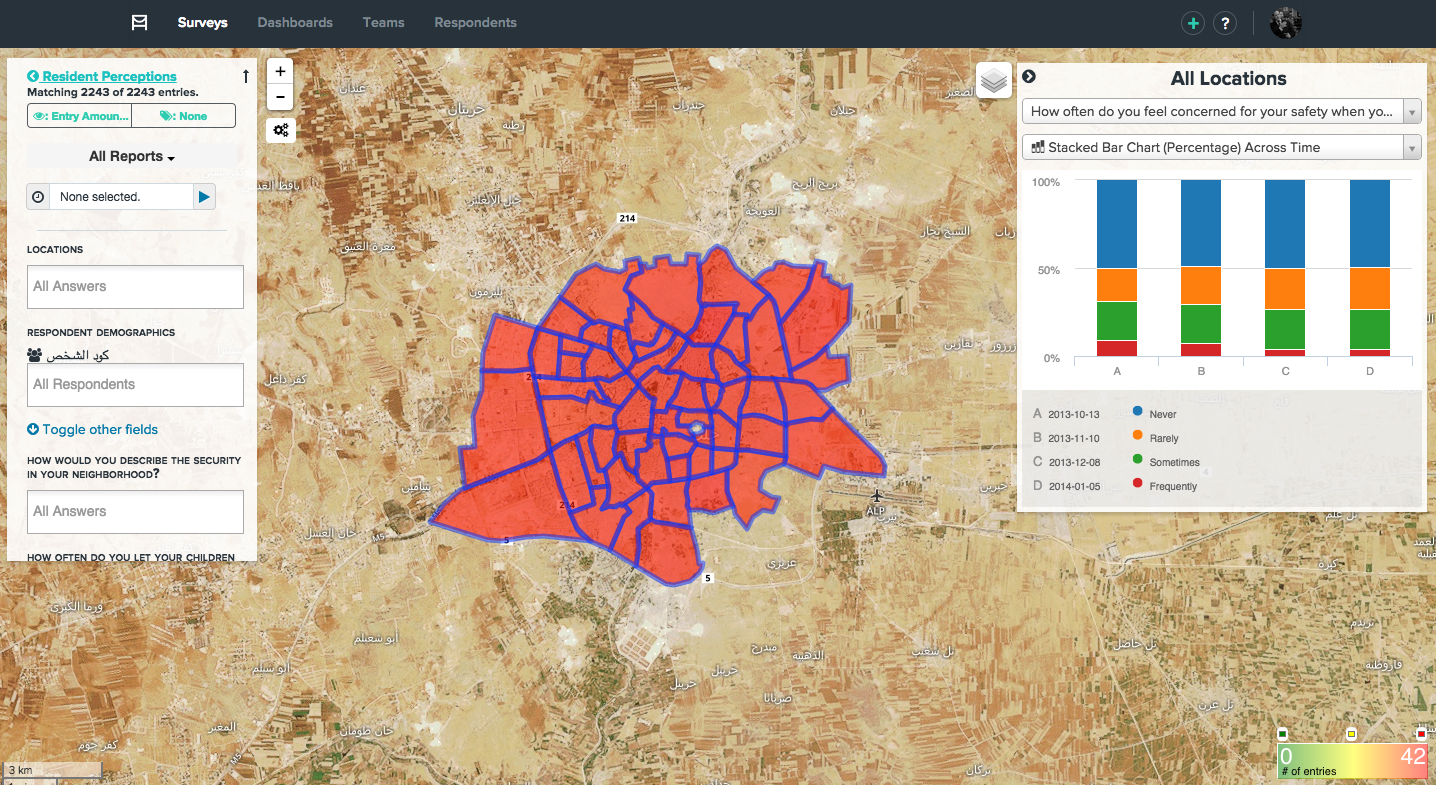Open the survey question selector dropdown
Image resolution: width=1436 pixels, height=785 pixels.
pos(1221,112)
